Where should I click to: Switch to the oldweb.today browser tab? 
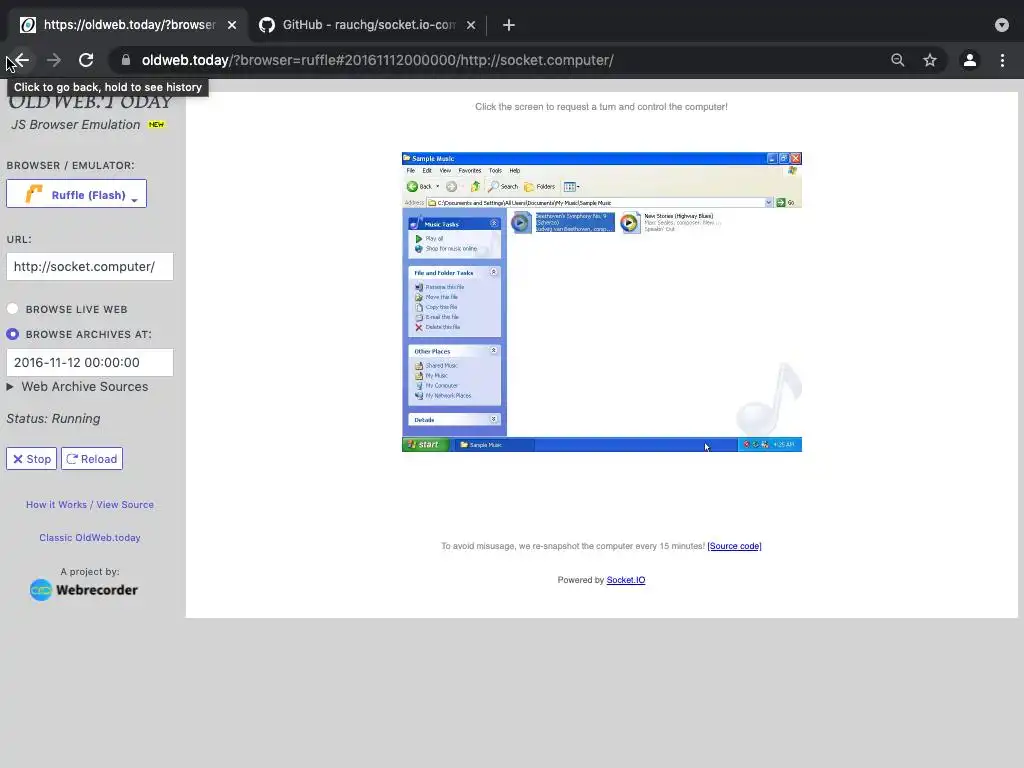pyautogui.click(x=127, y=25)
